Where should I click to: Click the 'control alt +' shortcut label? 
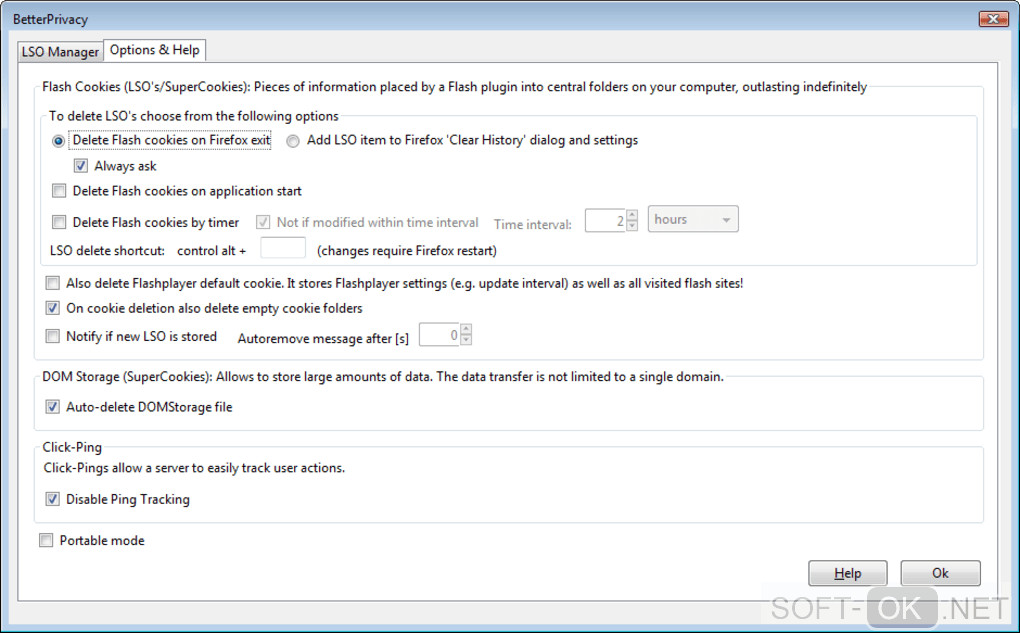pyautogui.click(x=211, y=250)
